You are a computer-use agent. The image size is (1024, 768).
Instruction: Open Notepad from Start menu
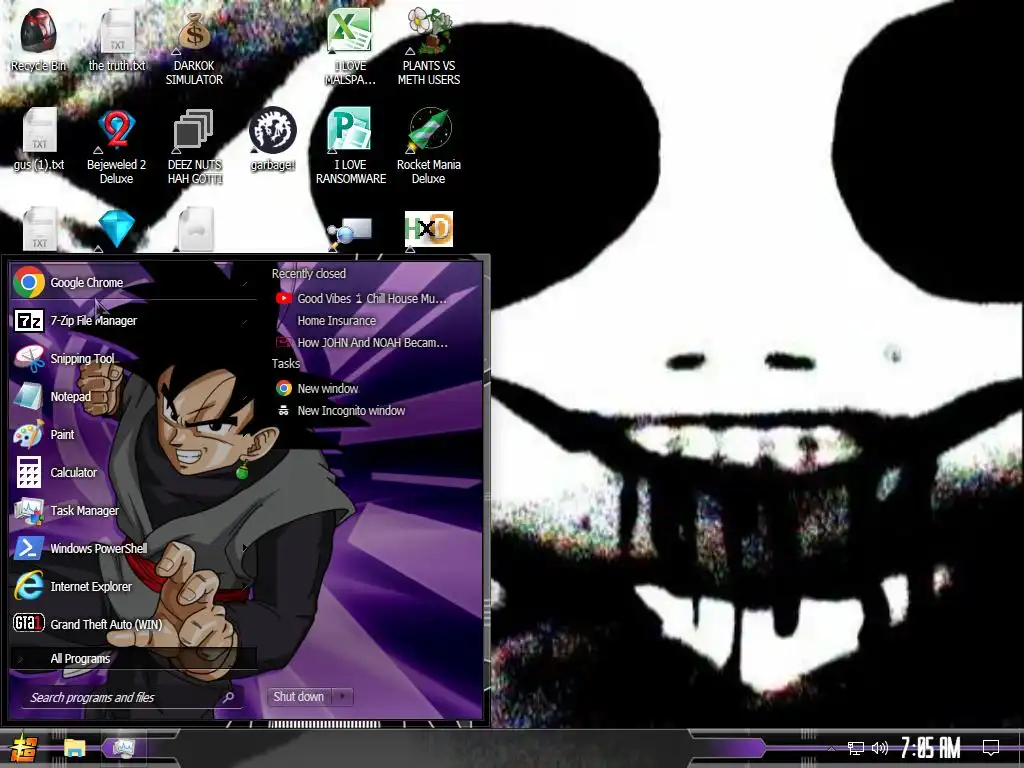[133, 396]
